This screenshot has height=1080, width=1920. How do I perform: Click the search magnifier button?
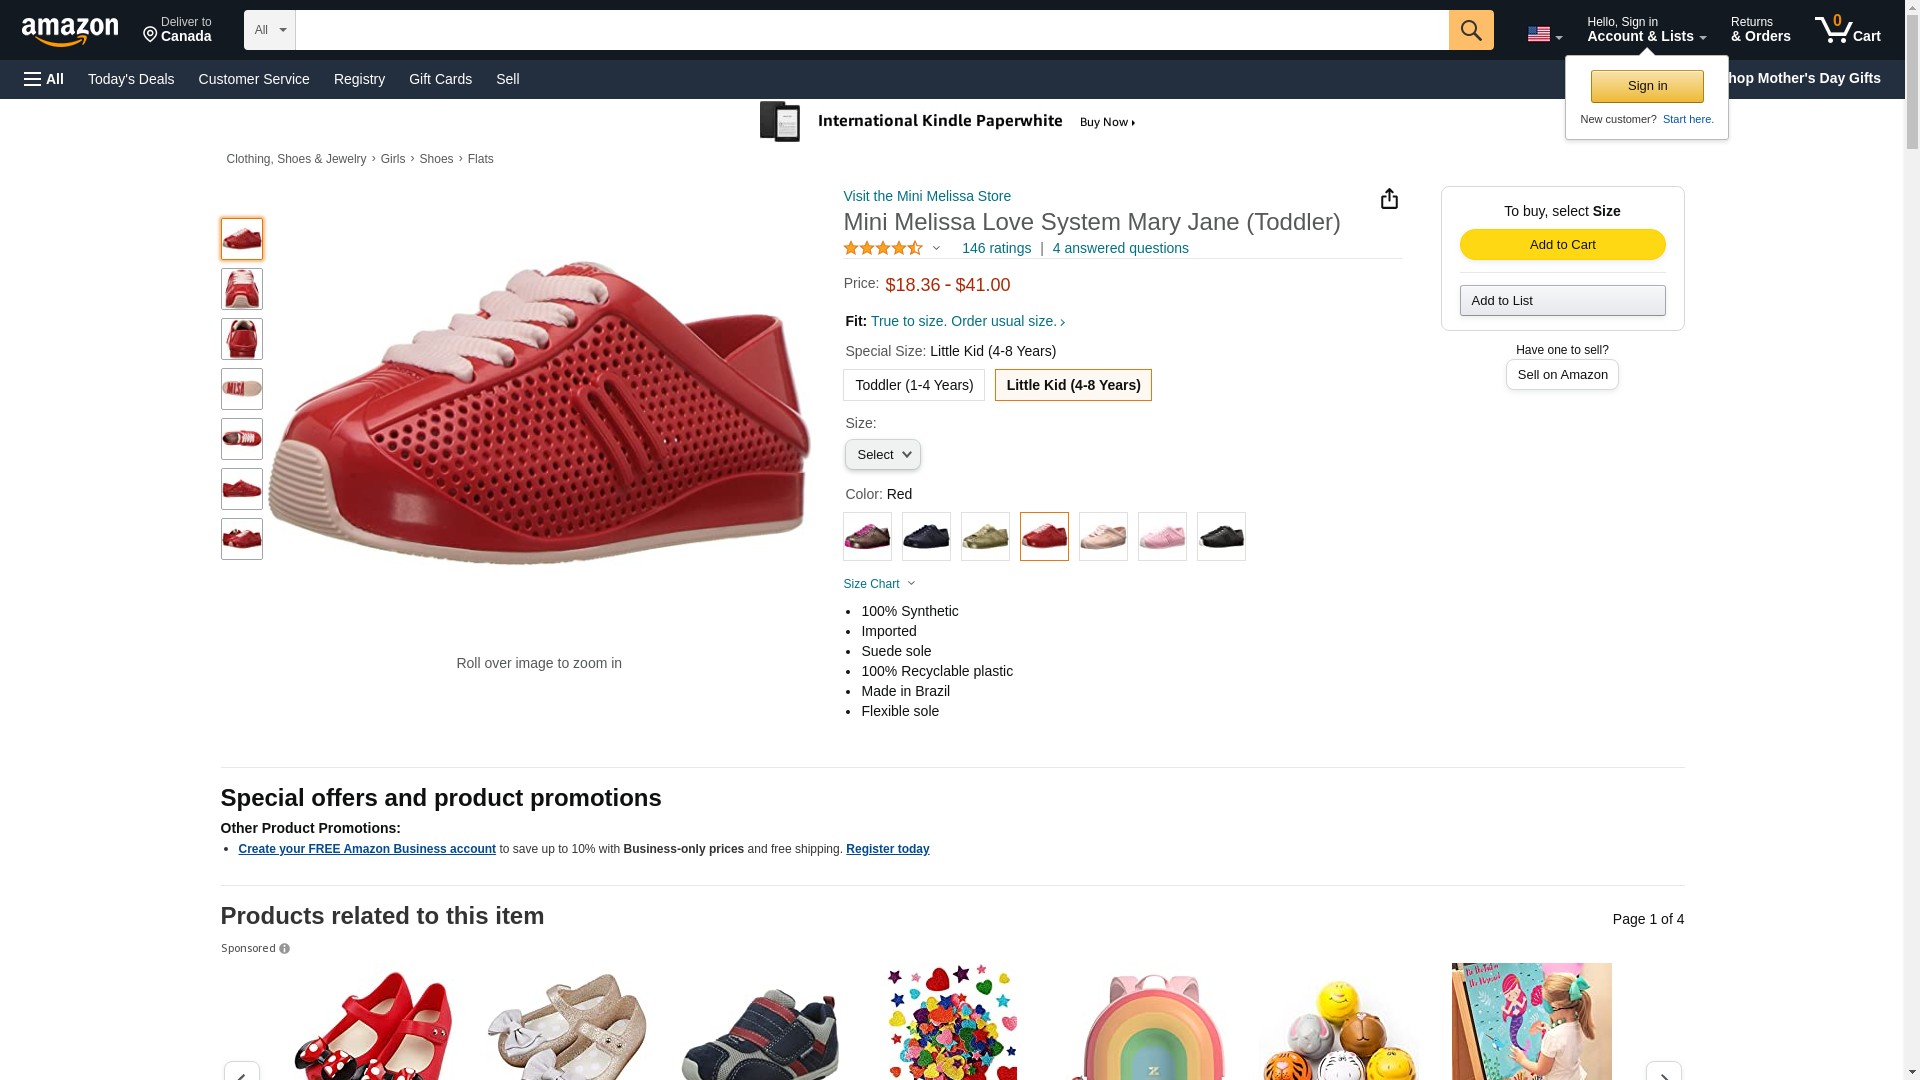pos(1470,30)
